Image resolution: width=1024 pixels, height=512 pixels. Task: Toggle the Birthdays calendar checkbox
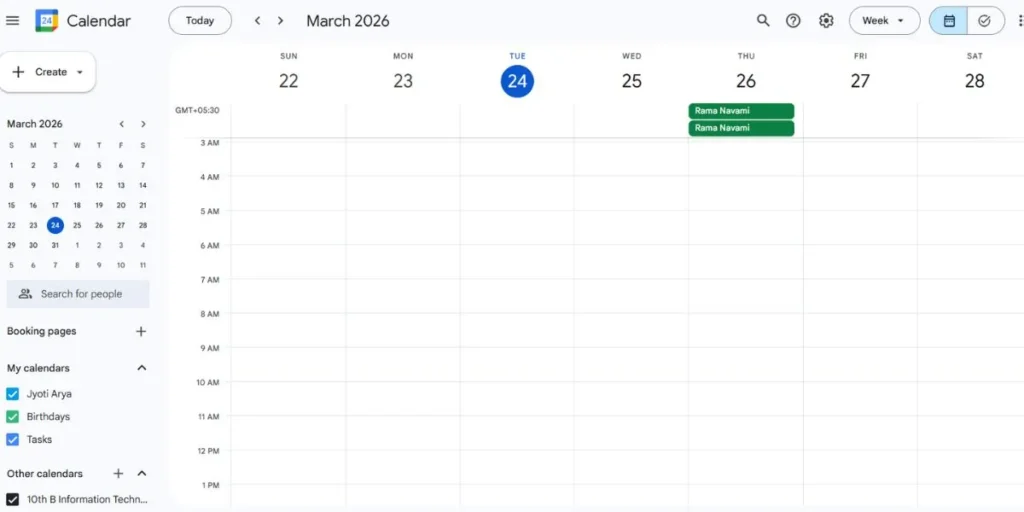click(x=13, y=417)
